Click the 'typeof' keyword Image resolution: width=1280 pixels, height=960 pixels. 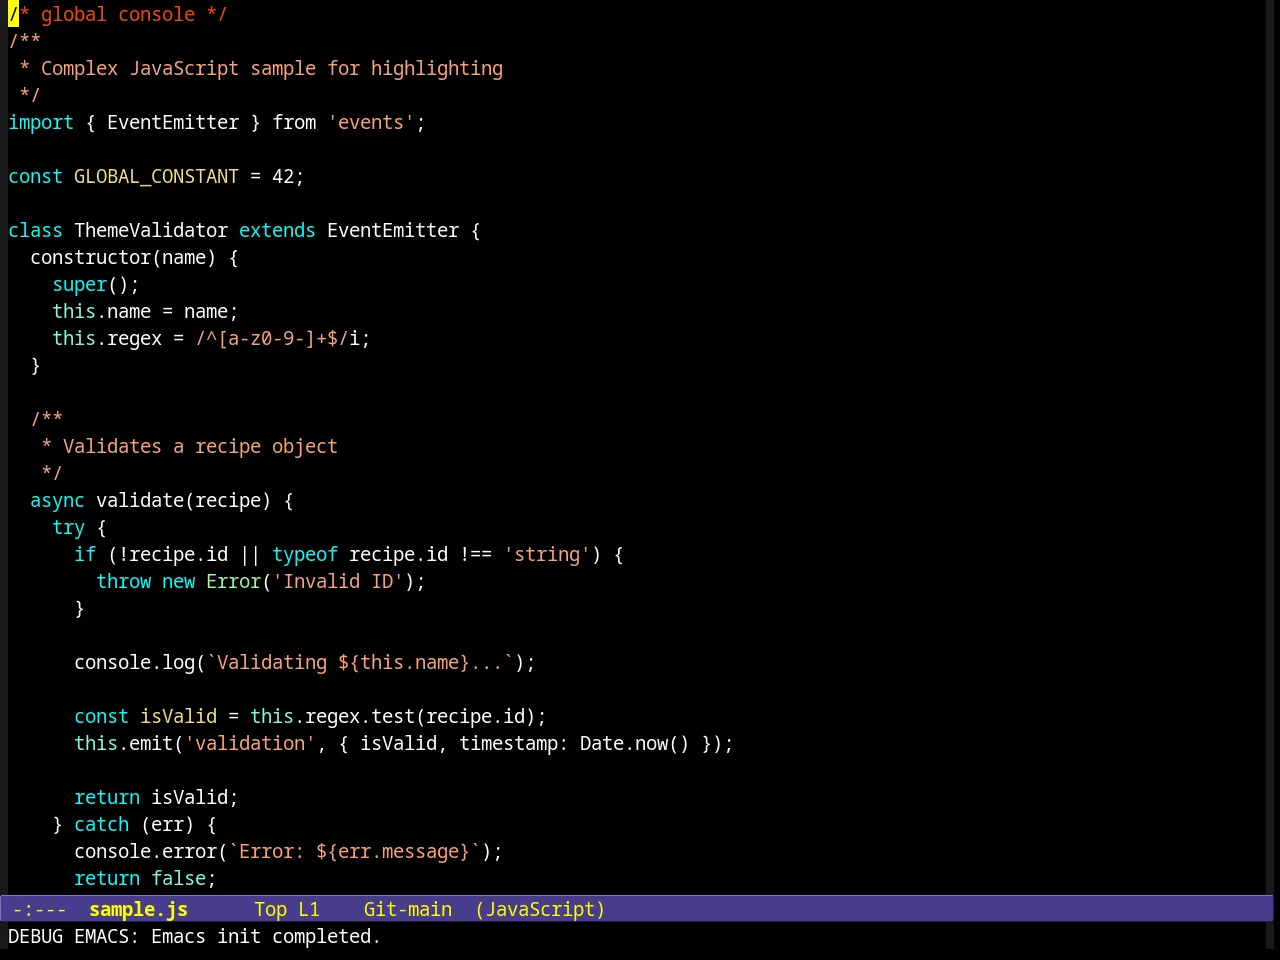(x=305, y=554)
